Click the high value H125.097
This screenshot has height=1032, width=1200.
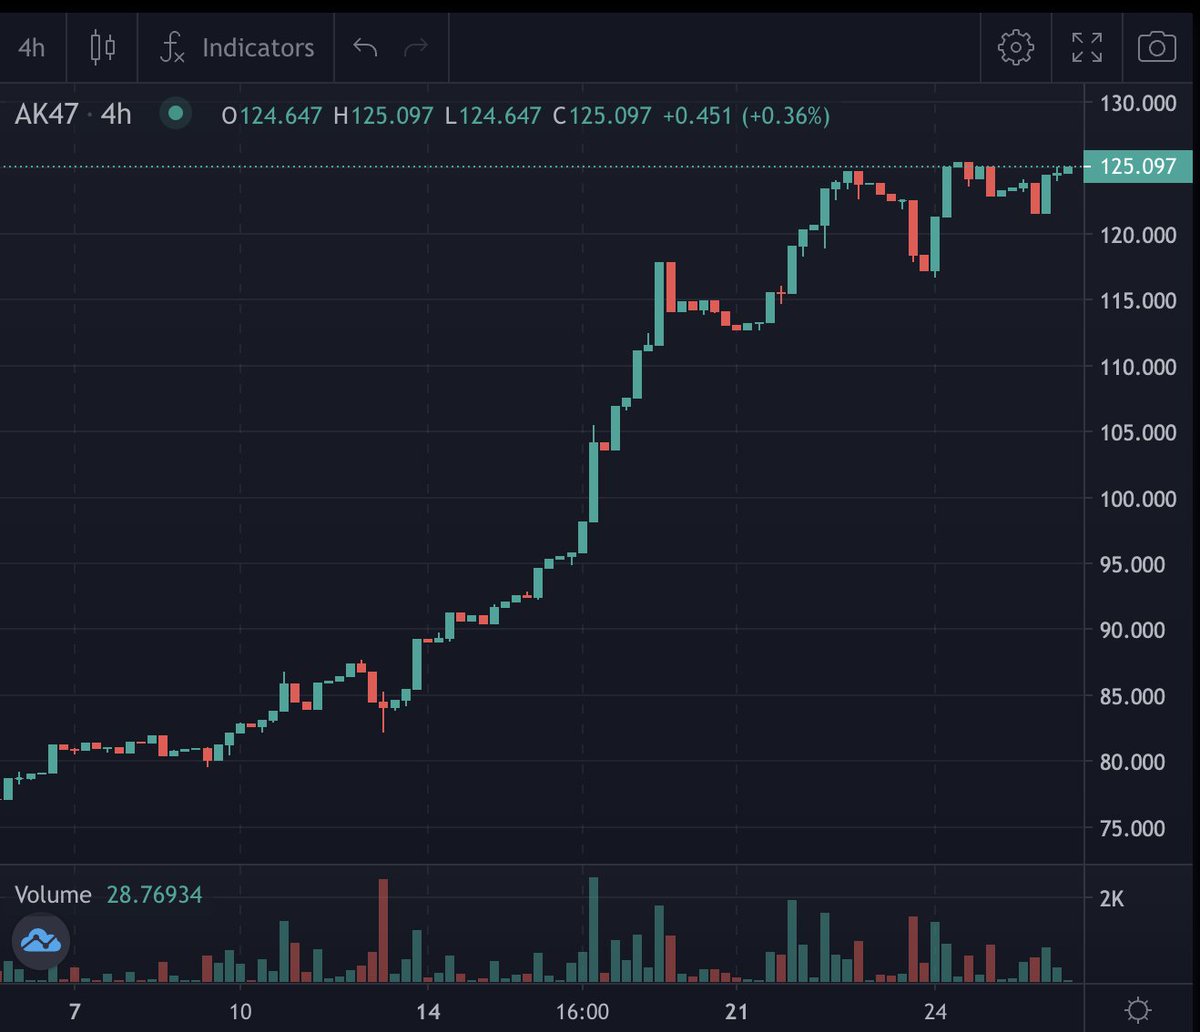pos(383,116)
